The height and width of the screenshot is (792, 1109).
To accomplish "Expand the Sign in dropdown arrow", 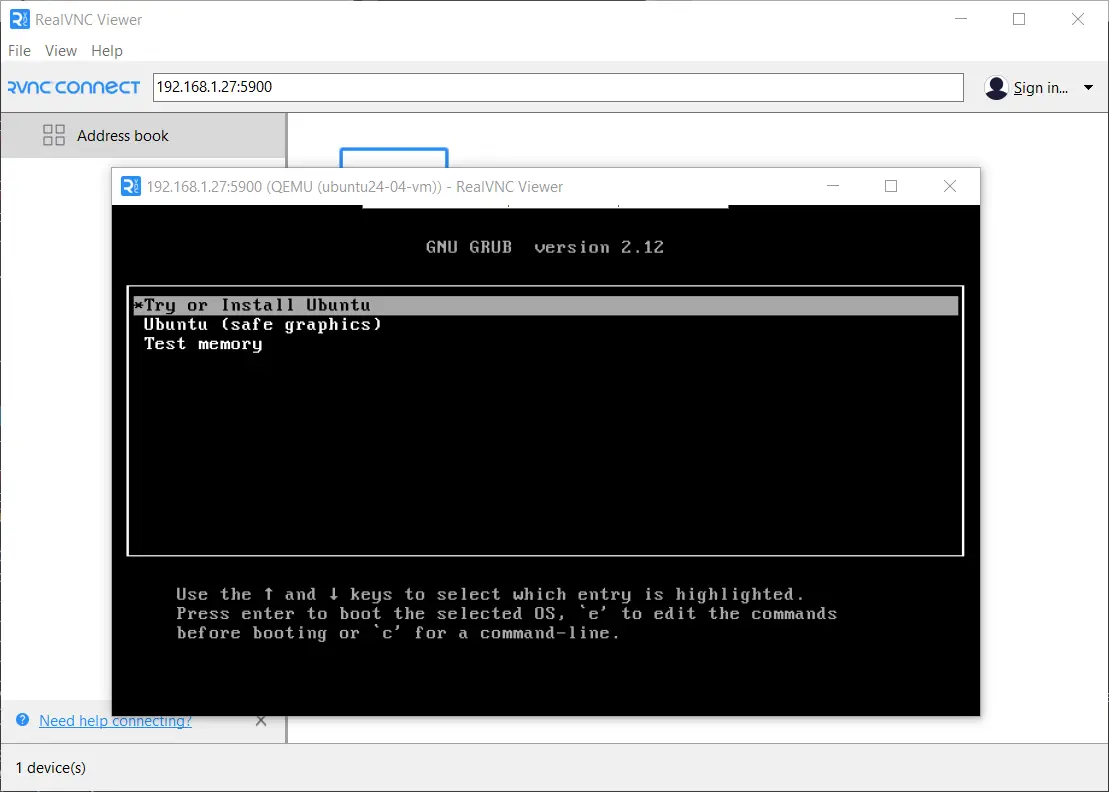I will [x=1088, y=88].
